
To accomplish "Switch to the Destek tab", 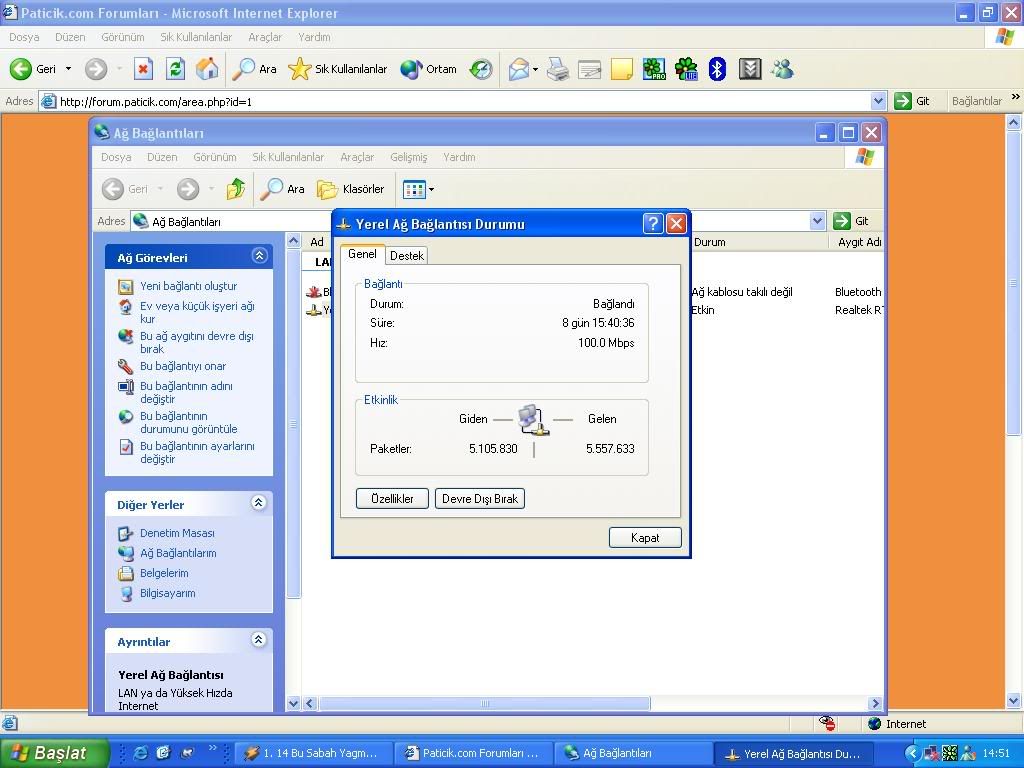I will pos(407,255).
